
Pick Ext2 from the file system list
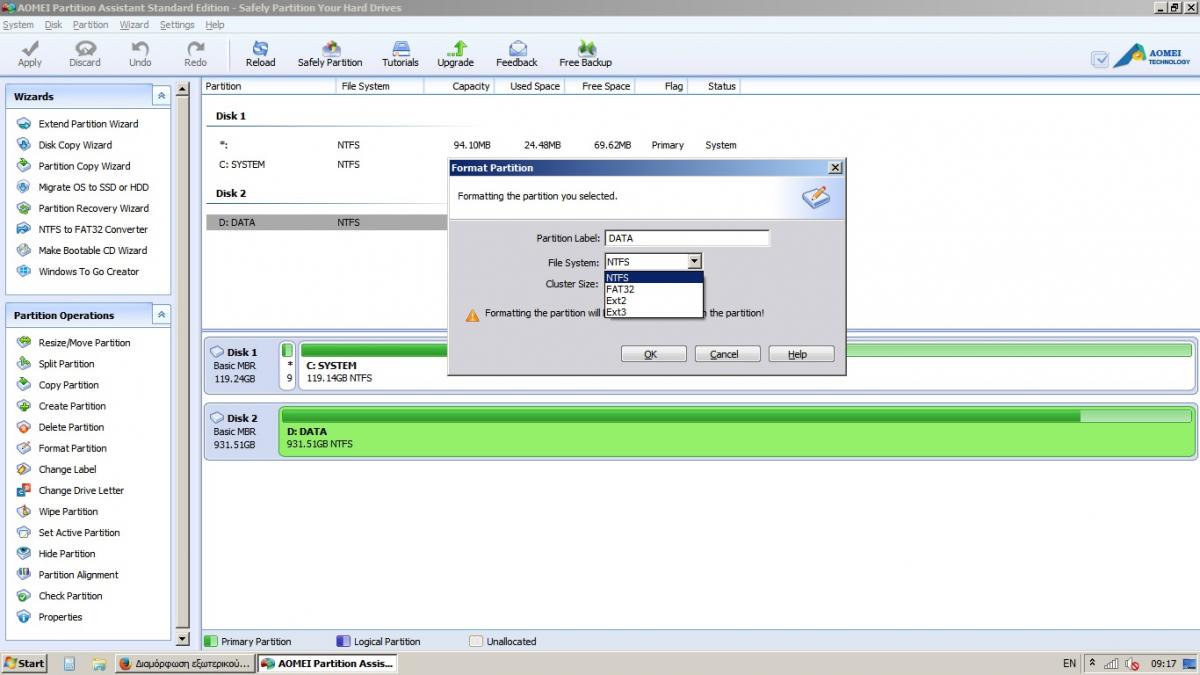tap(654, 300)
